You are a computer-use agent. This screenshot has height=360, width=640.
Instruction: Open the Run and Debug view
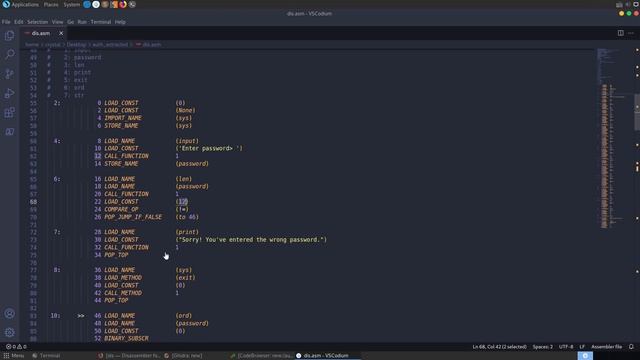9,93
